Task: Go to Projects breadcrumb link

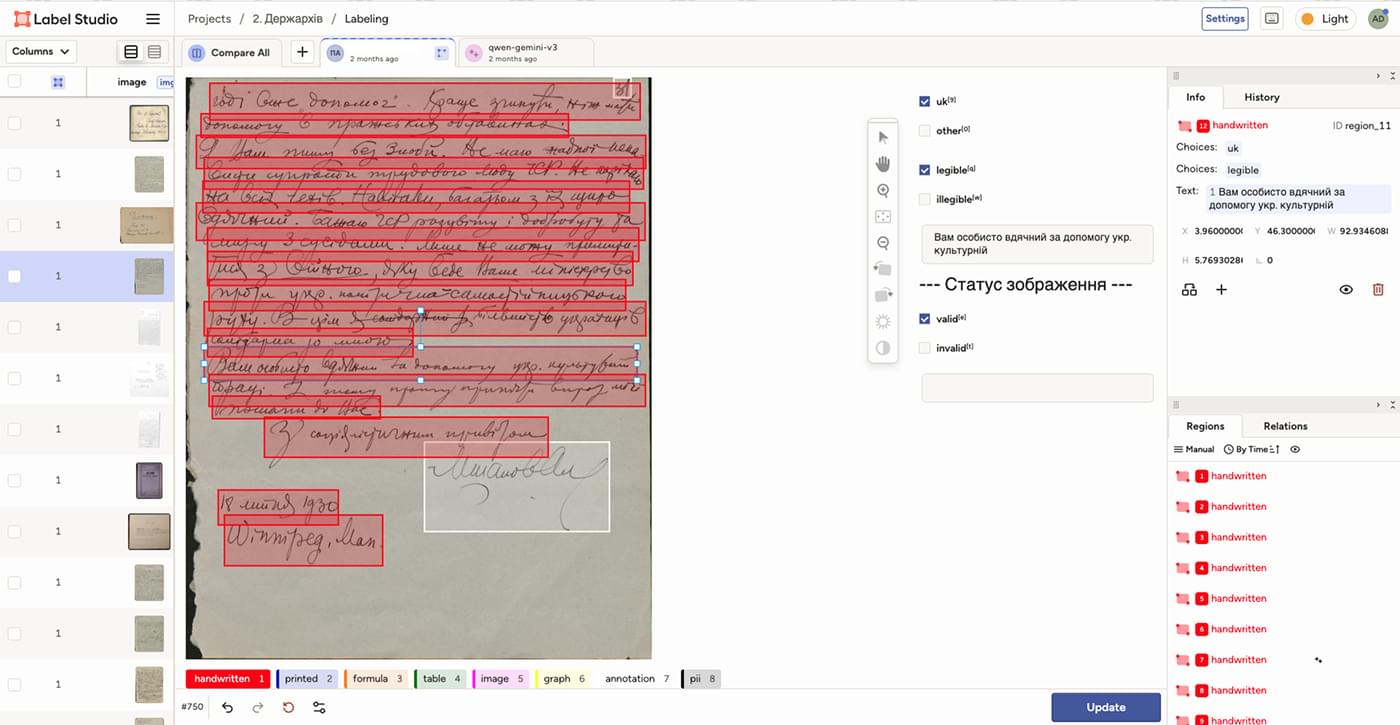Action: (x=209, y=19)
